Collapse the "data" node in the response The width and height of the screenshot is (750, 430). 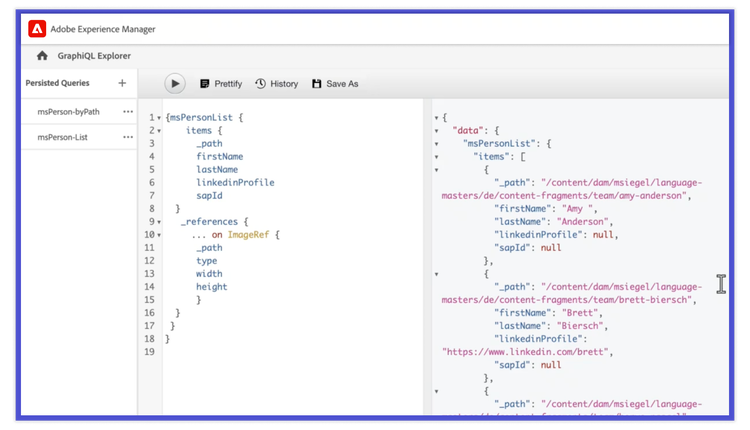(x=437, y=131)
